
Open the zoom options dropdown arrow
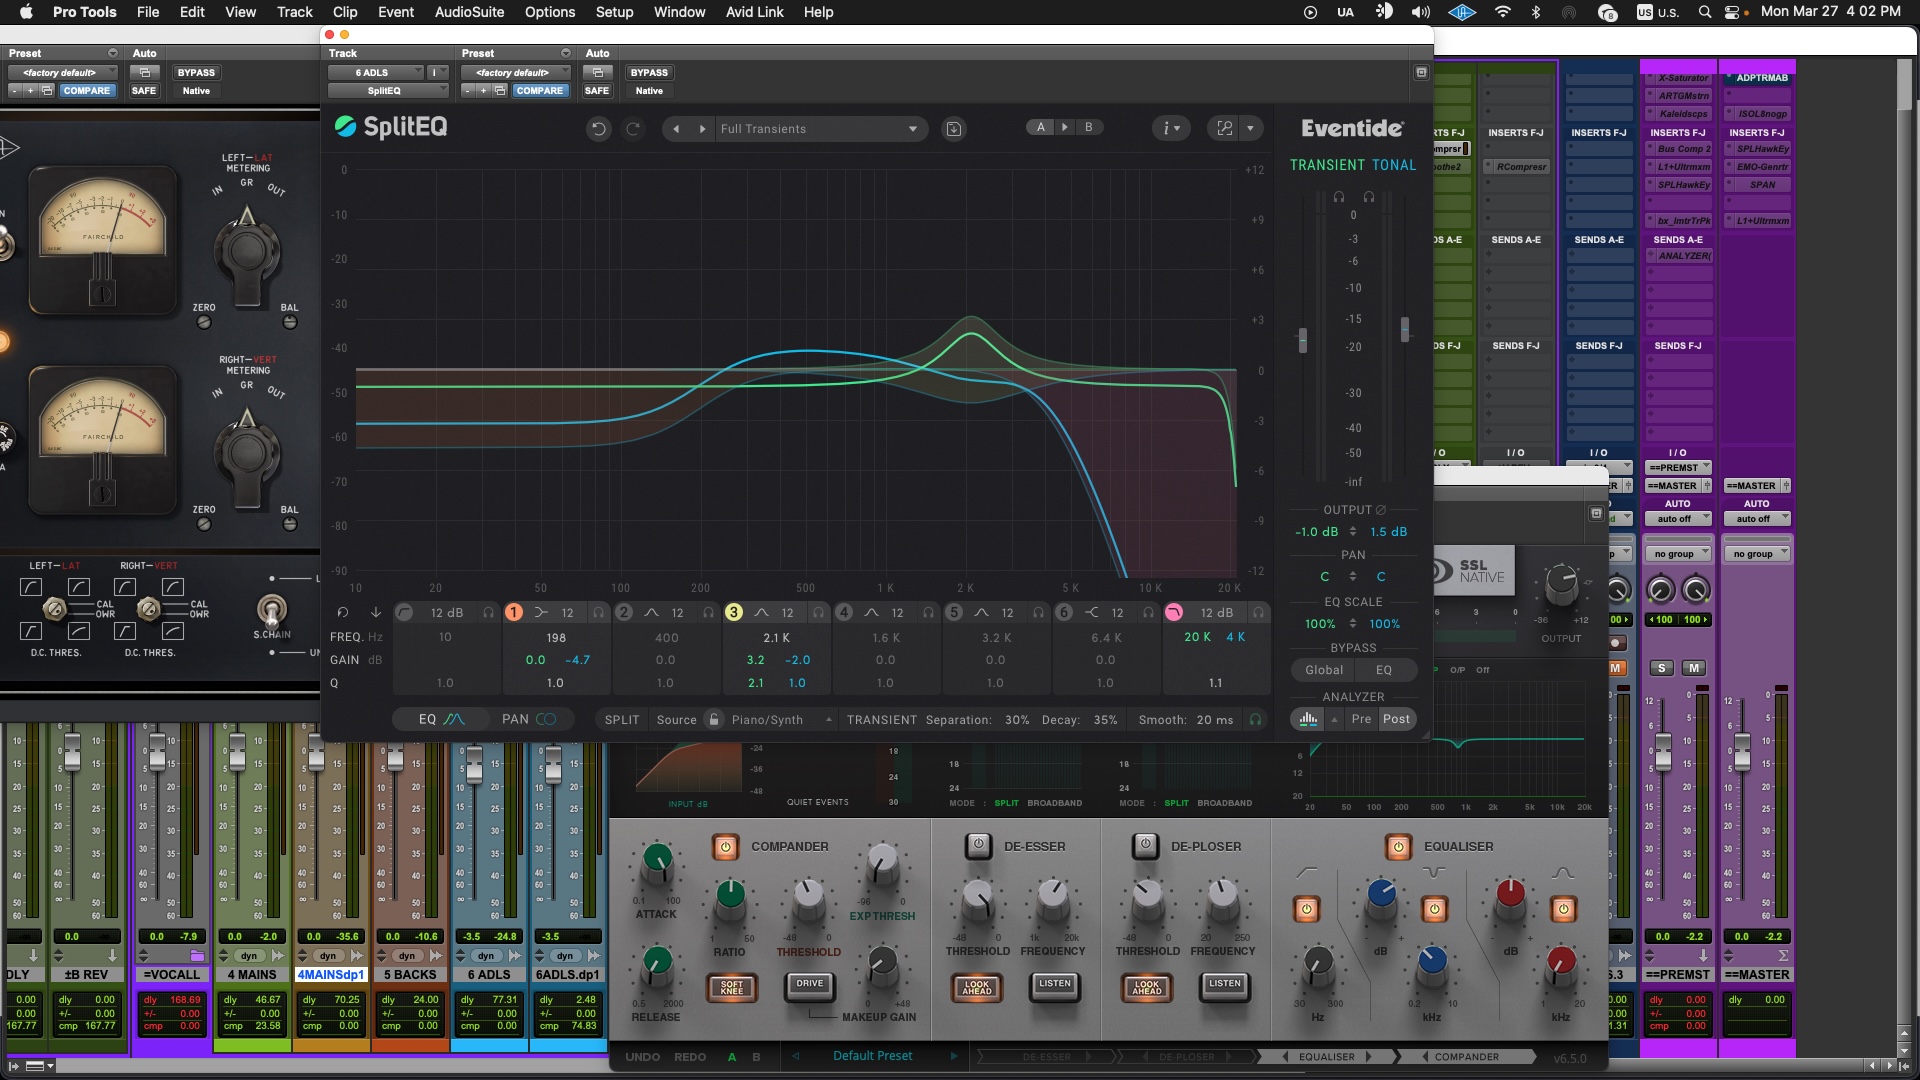(x=1250, y=128)
